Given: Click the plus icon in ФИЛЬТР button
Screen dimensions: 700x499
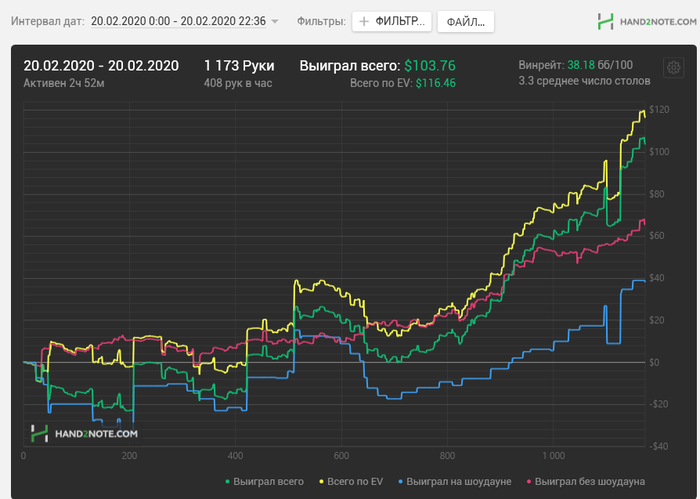Looking at the screenshot, I should (364, 21).
